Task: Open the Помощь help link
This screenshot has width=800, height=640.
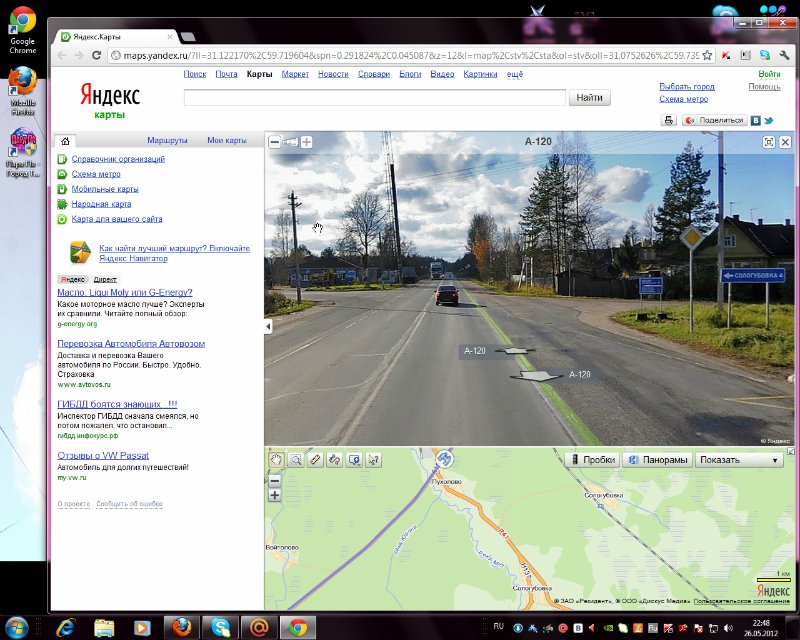Action: tap(764, 86)
